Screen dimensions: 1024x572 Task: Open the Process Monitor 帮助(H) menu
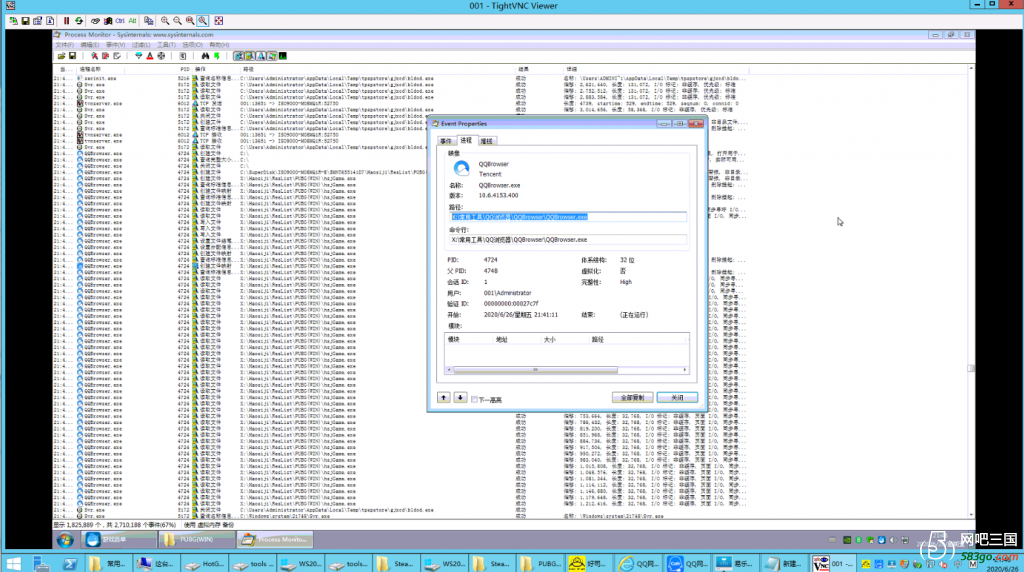click(x=219, y=45)
